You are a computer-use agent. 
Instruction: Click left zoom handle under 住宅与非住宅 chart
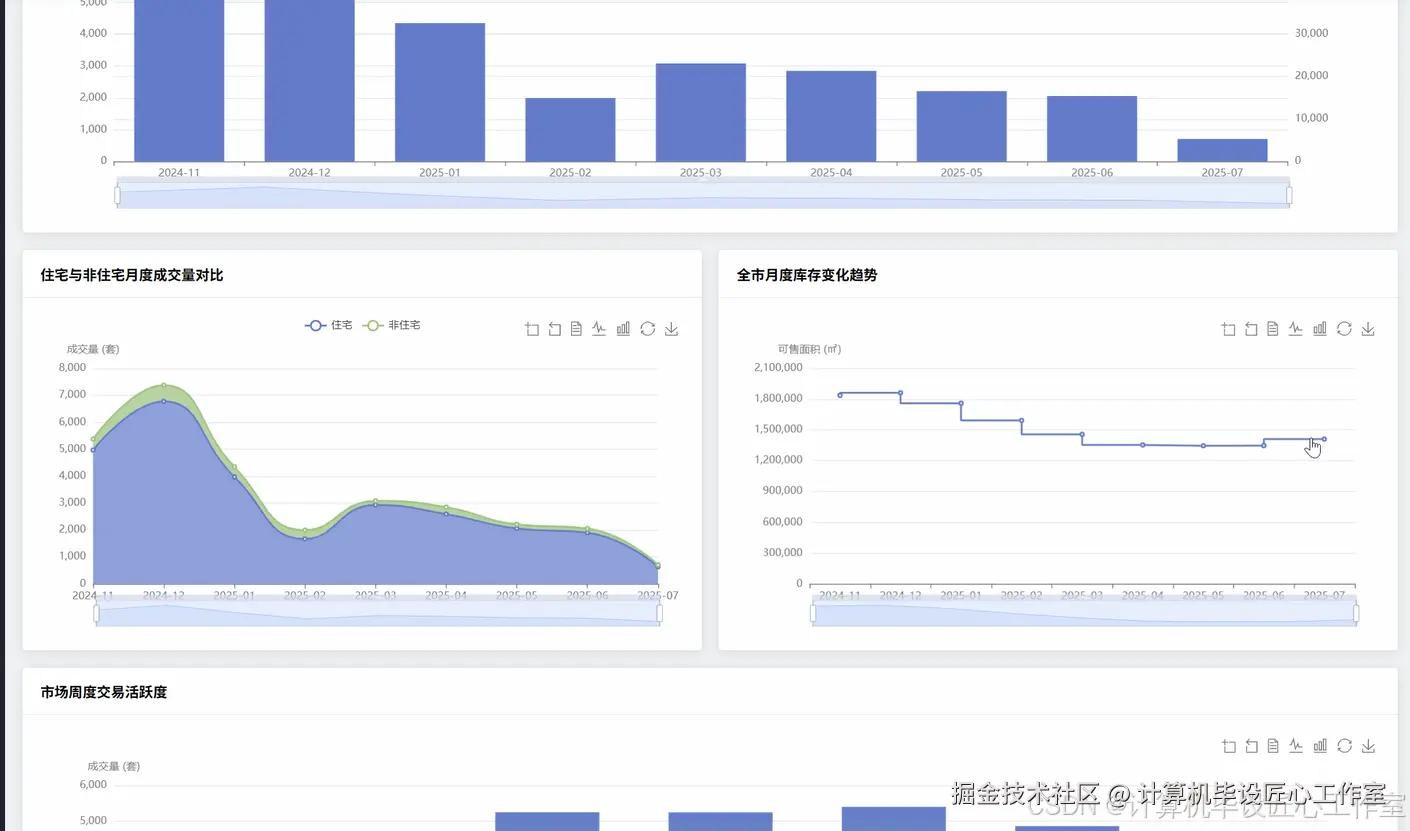97,613
